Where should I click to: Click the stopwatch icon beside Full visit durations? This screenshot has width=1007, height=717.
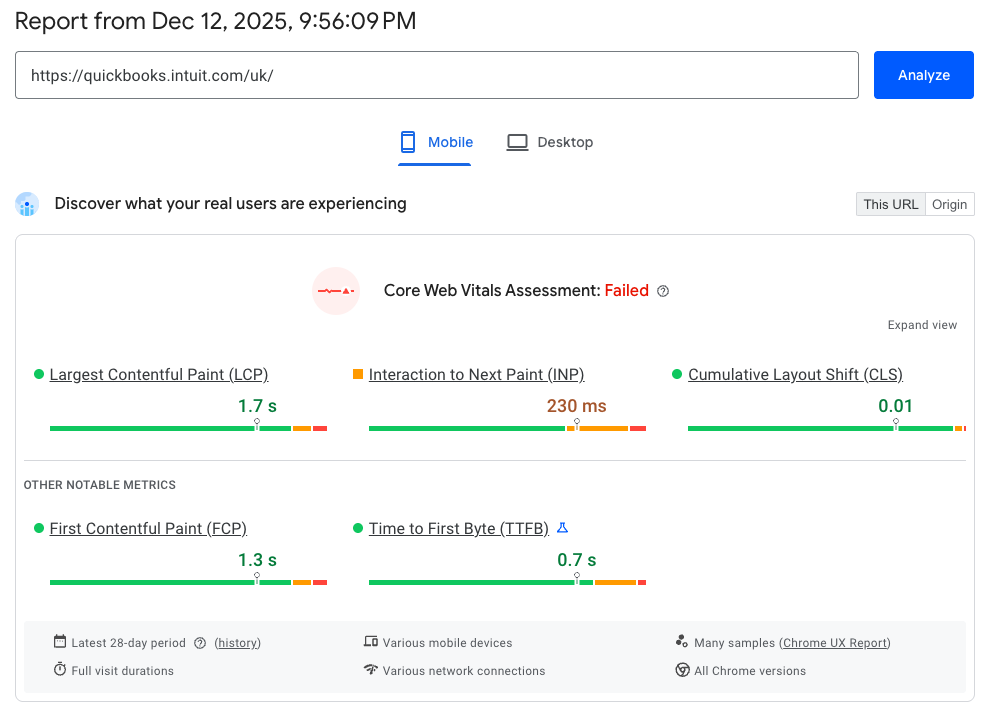click(62, 671)
